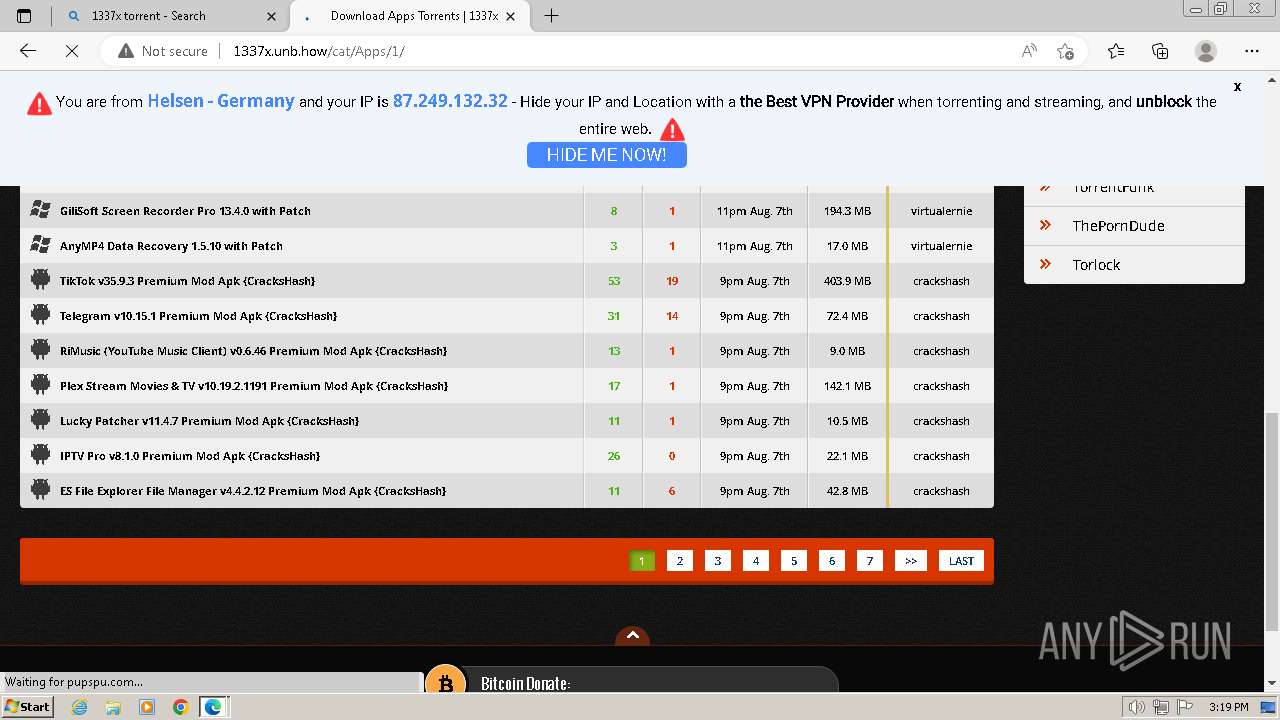Click the Windows icon beside AnyMP4 Data Recovery

(x=41, y=245)
